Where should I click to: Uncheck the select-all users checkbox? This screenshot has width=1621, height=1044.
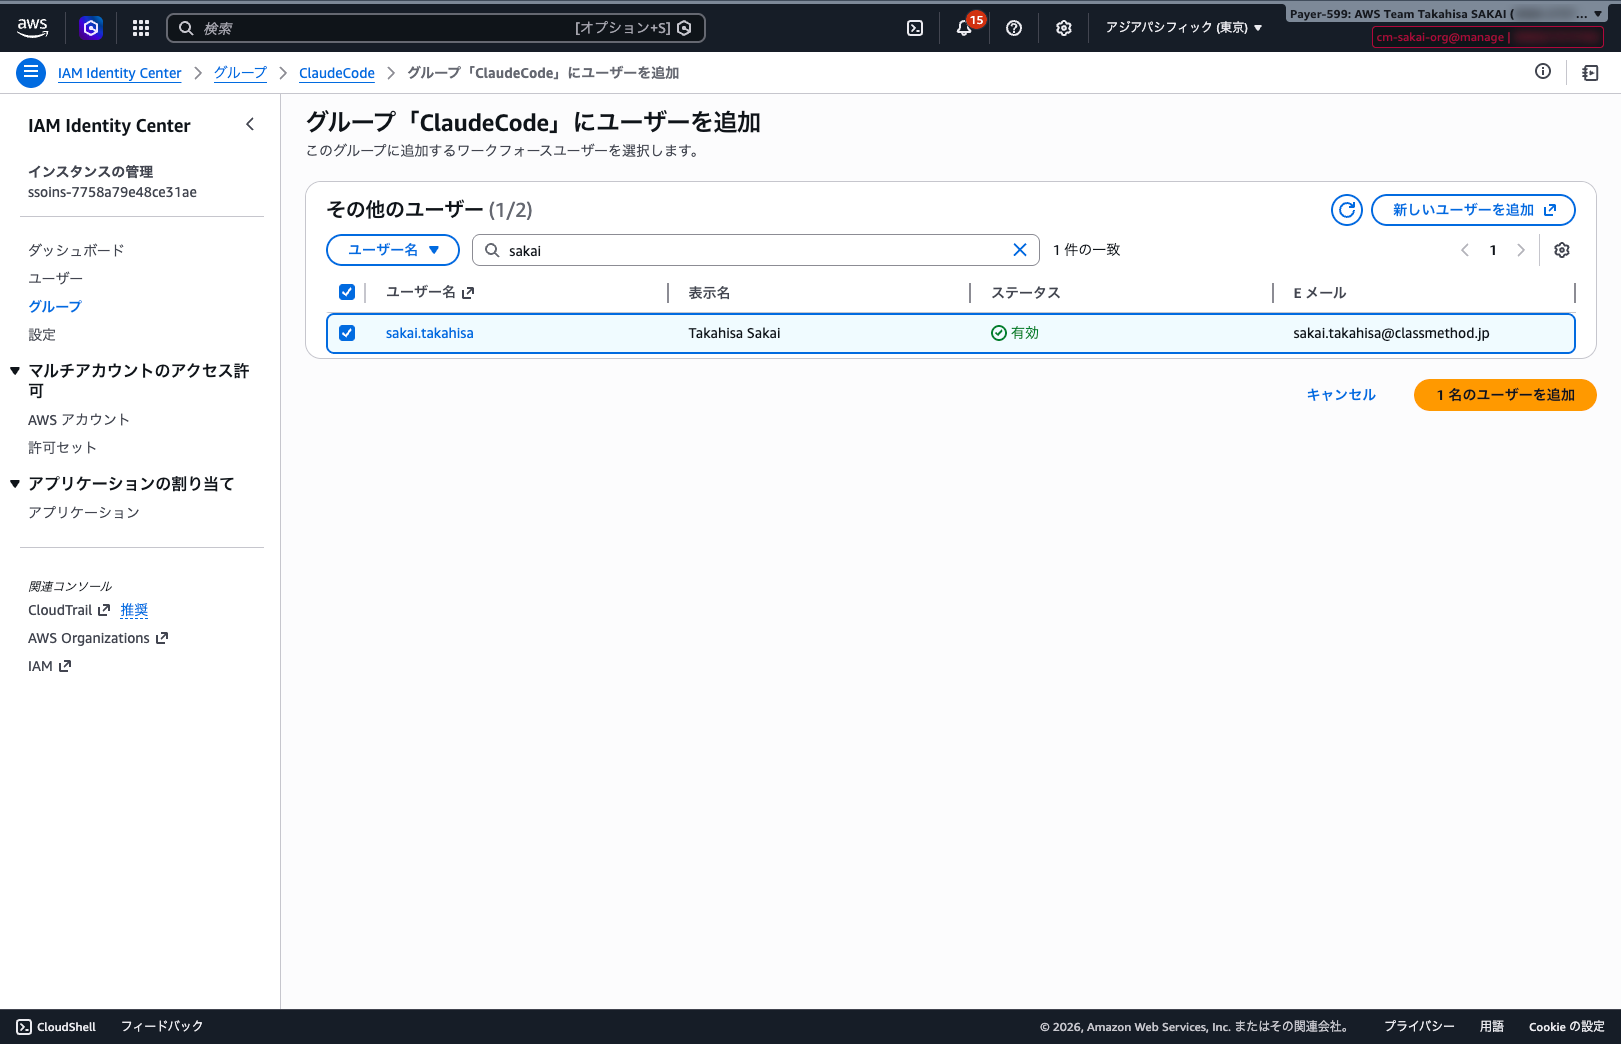point(347,292)
